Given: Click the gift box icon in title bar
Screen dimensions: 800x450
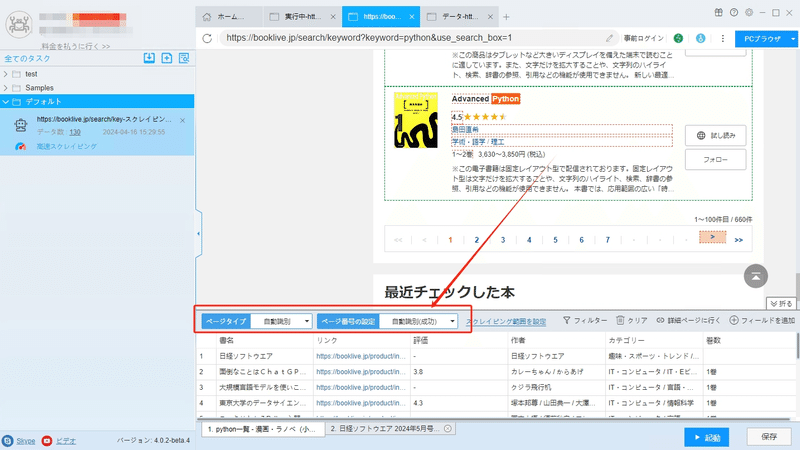Looking at the screenshot, I should click(718, 13).
